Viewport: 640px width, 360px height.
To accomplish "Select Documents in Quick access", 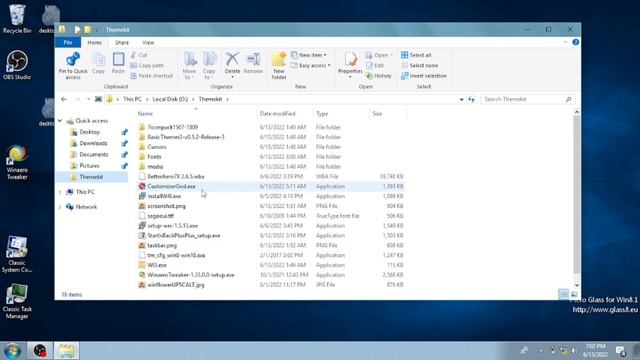I will coord(93,155).
